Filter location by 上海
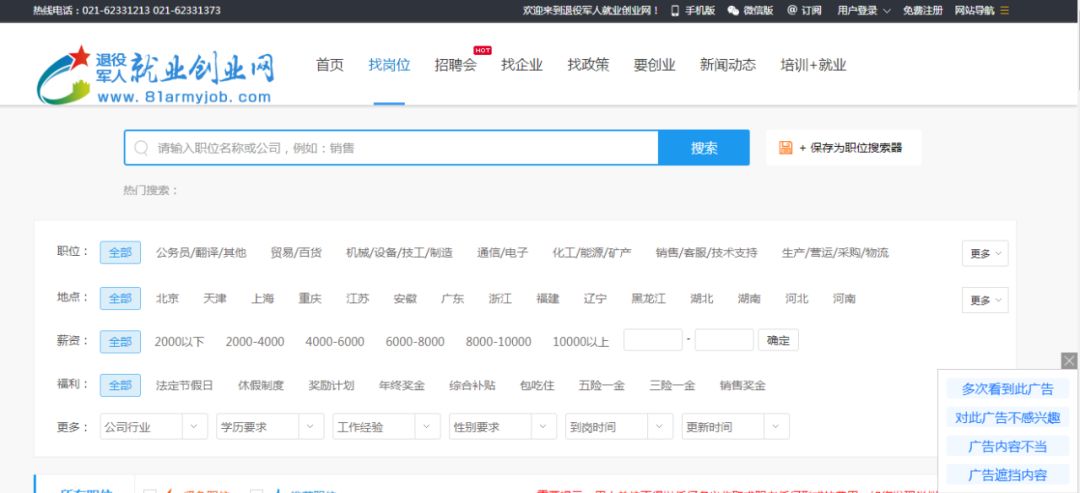The width and height of the screenshot is (1080, 493). (262, 299)
